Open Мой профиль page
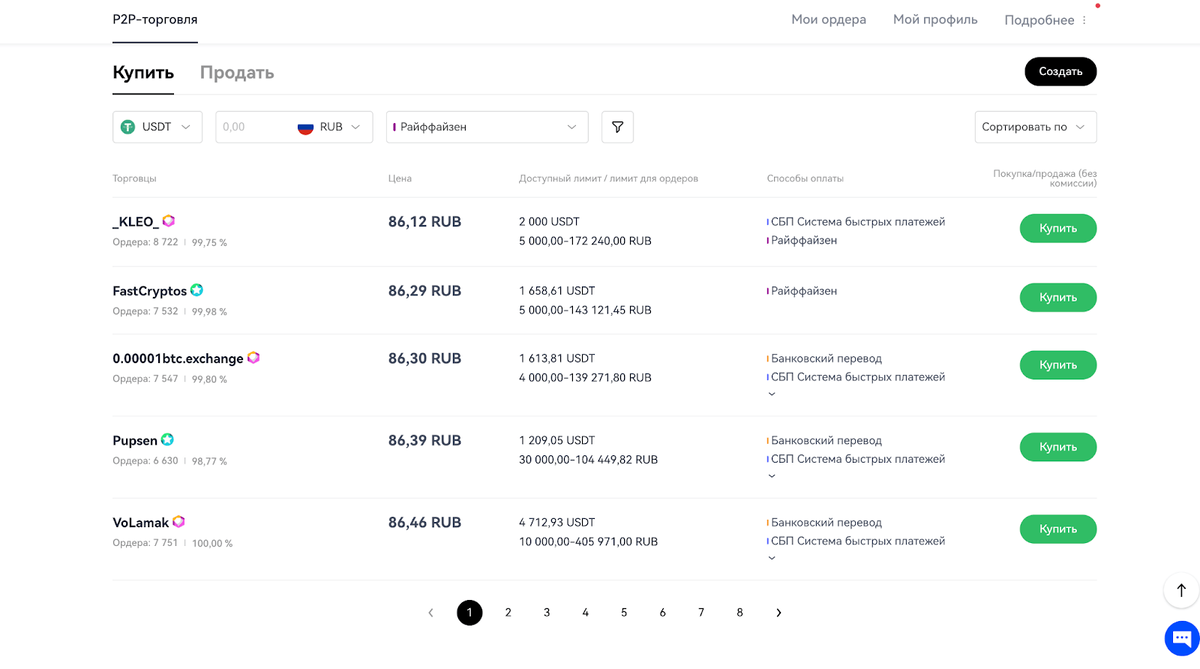 (x=935, y=19)
